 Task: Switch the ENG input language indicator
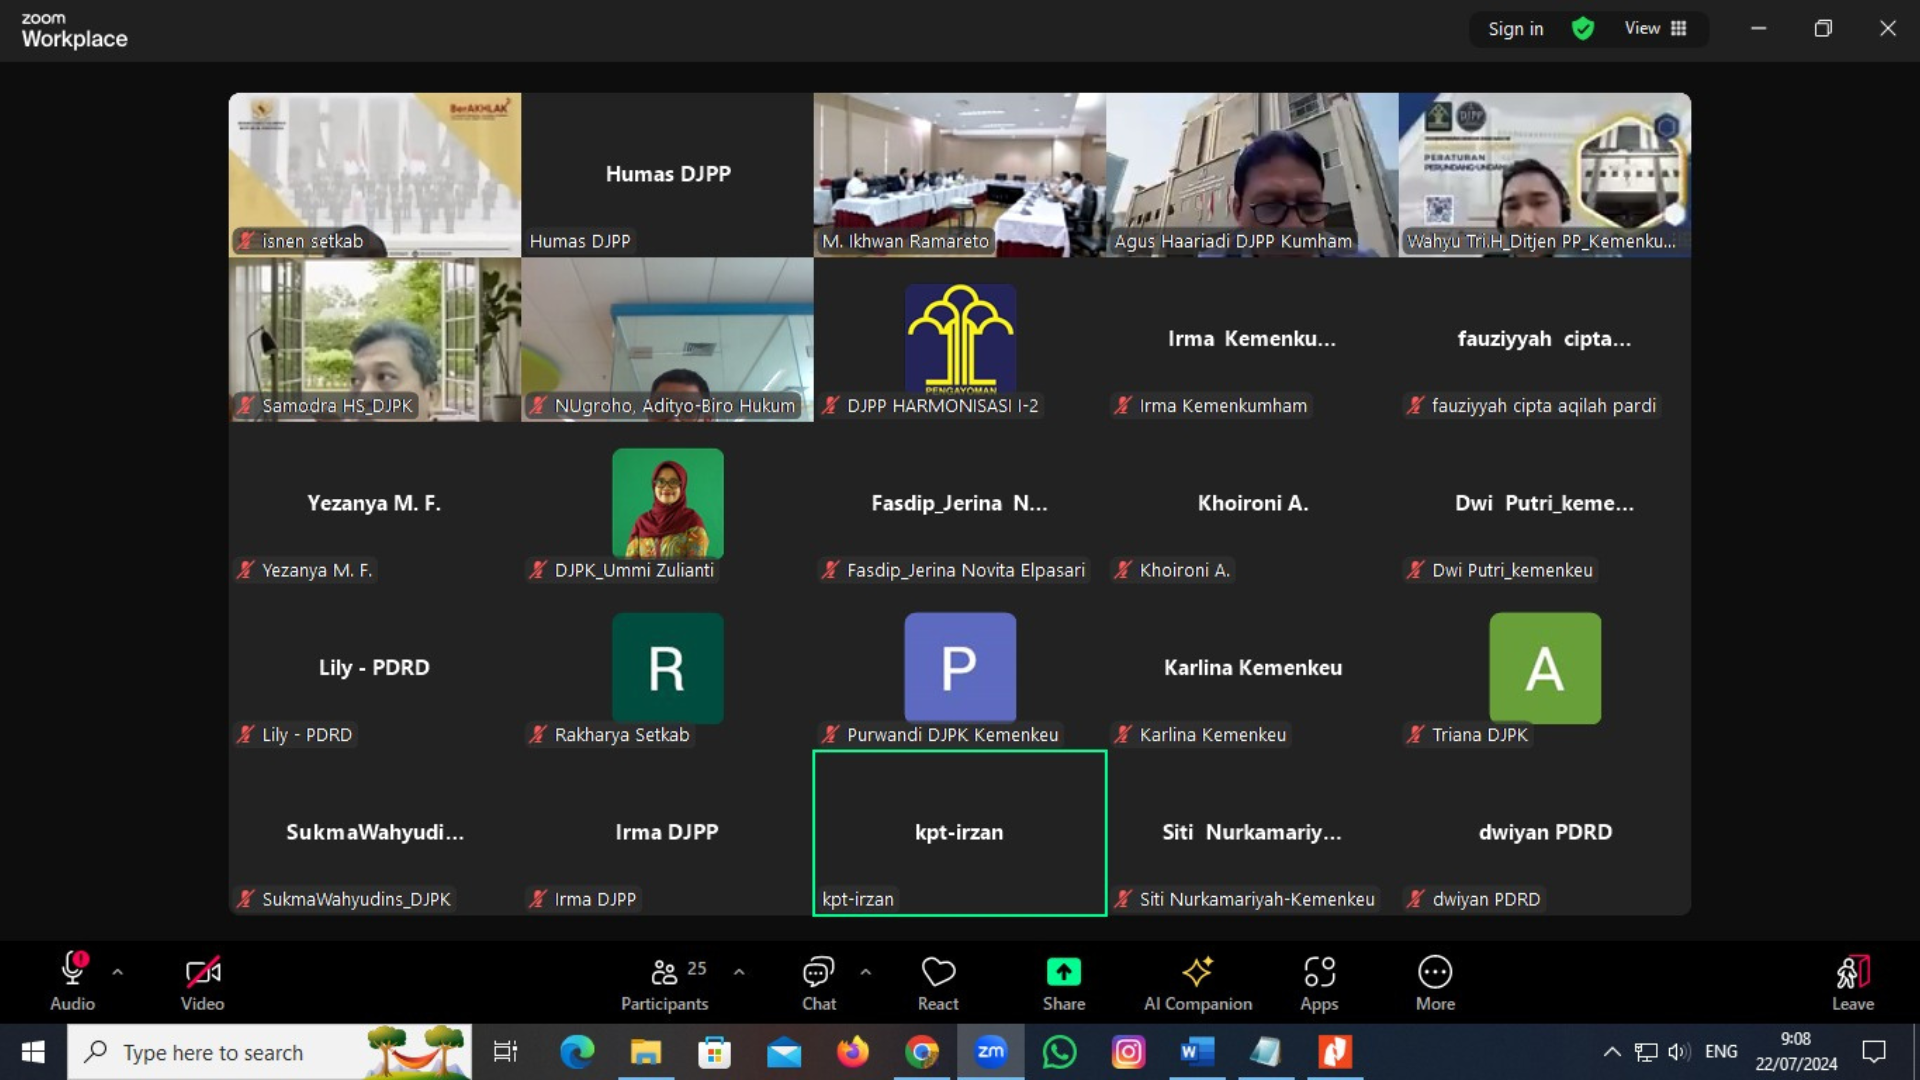(x=1721, y=1052)
